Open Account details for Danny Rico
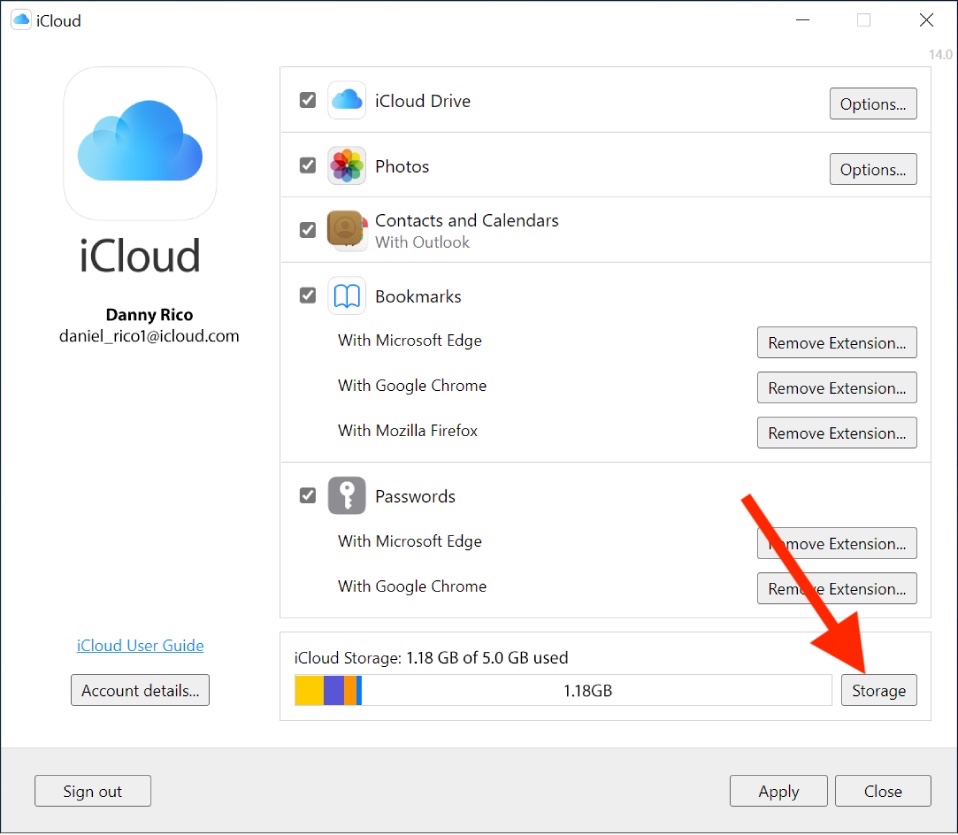 [x=139, y=690]
